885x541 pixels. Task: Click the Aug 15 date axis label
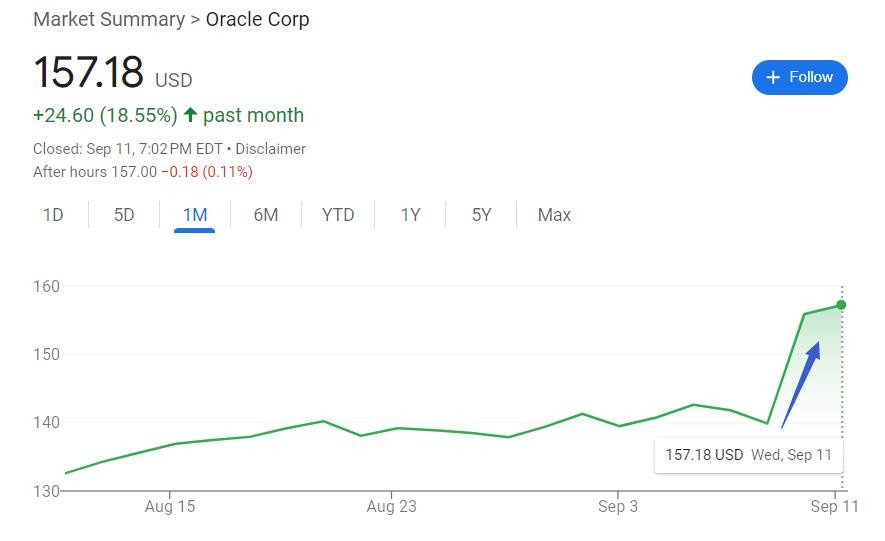[170, 507]
